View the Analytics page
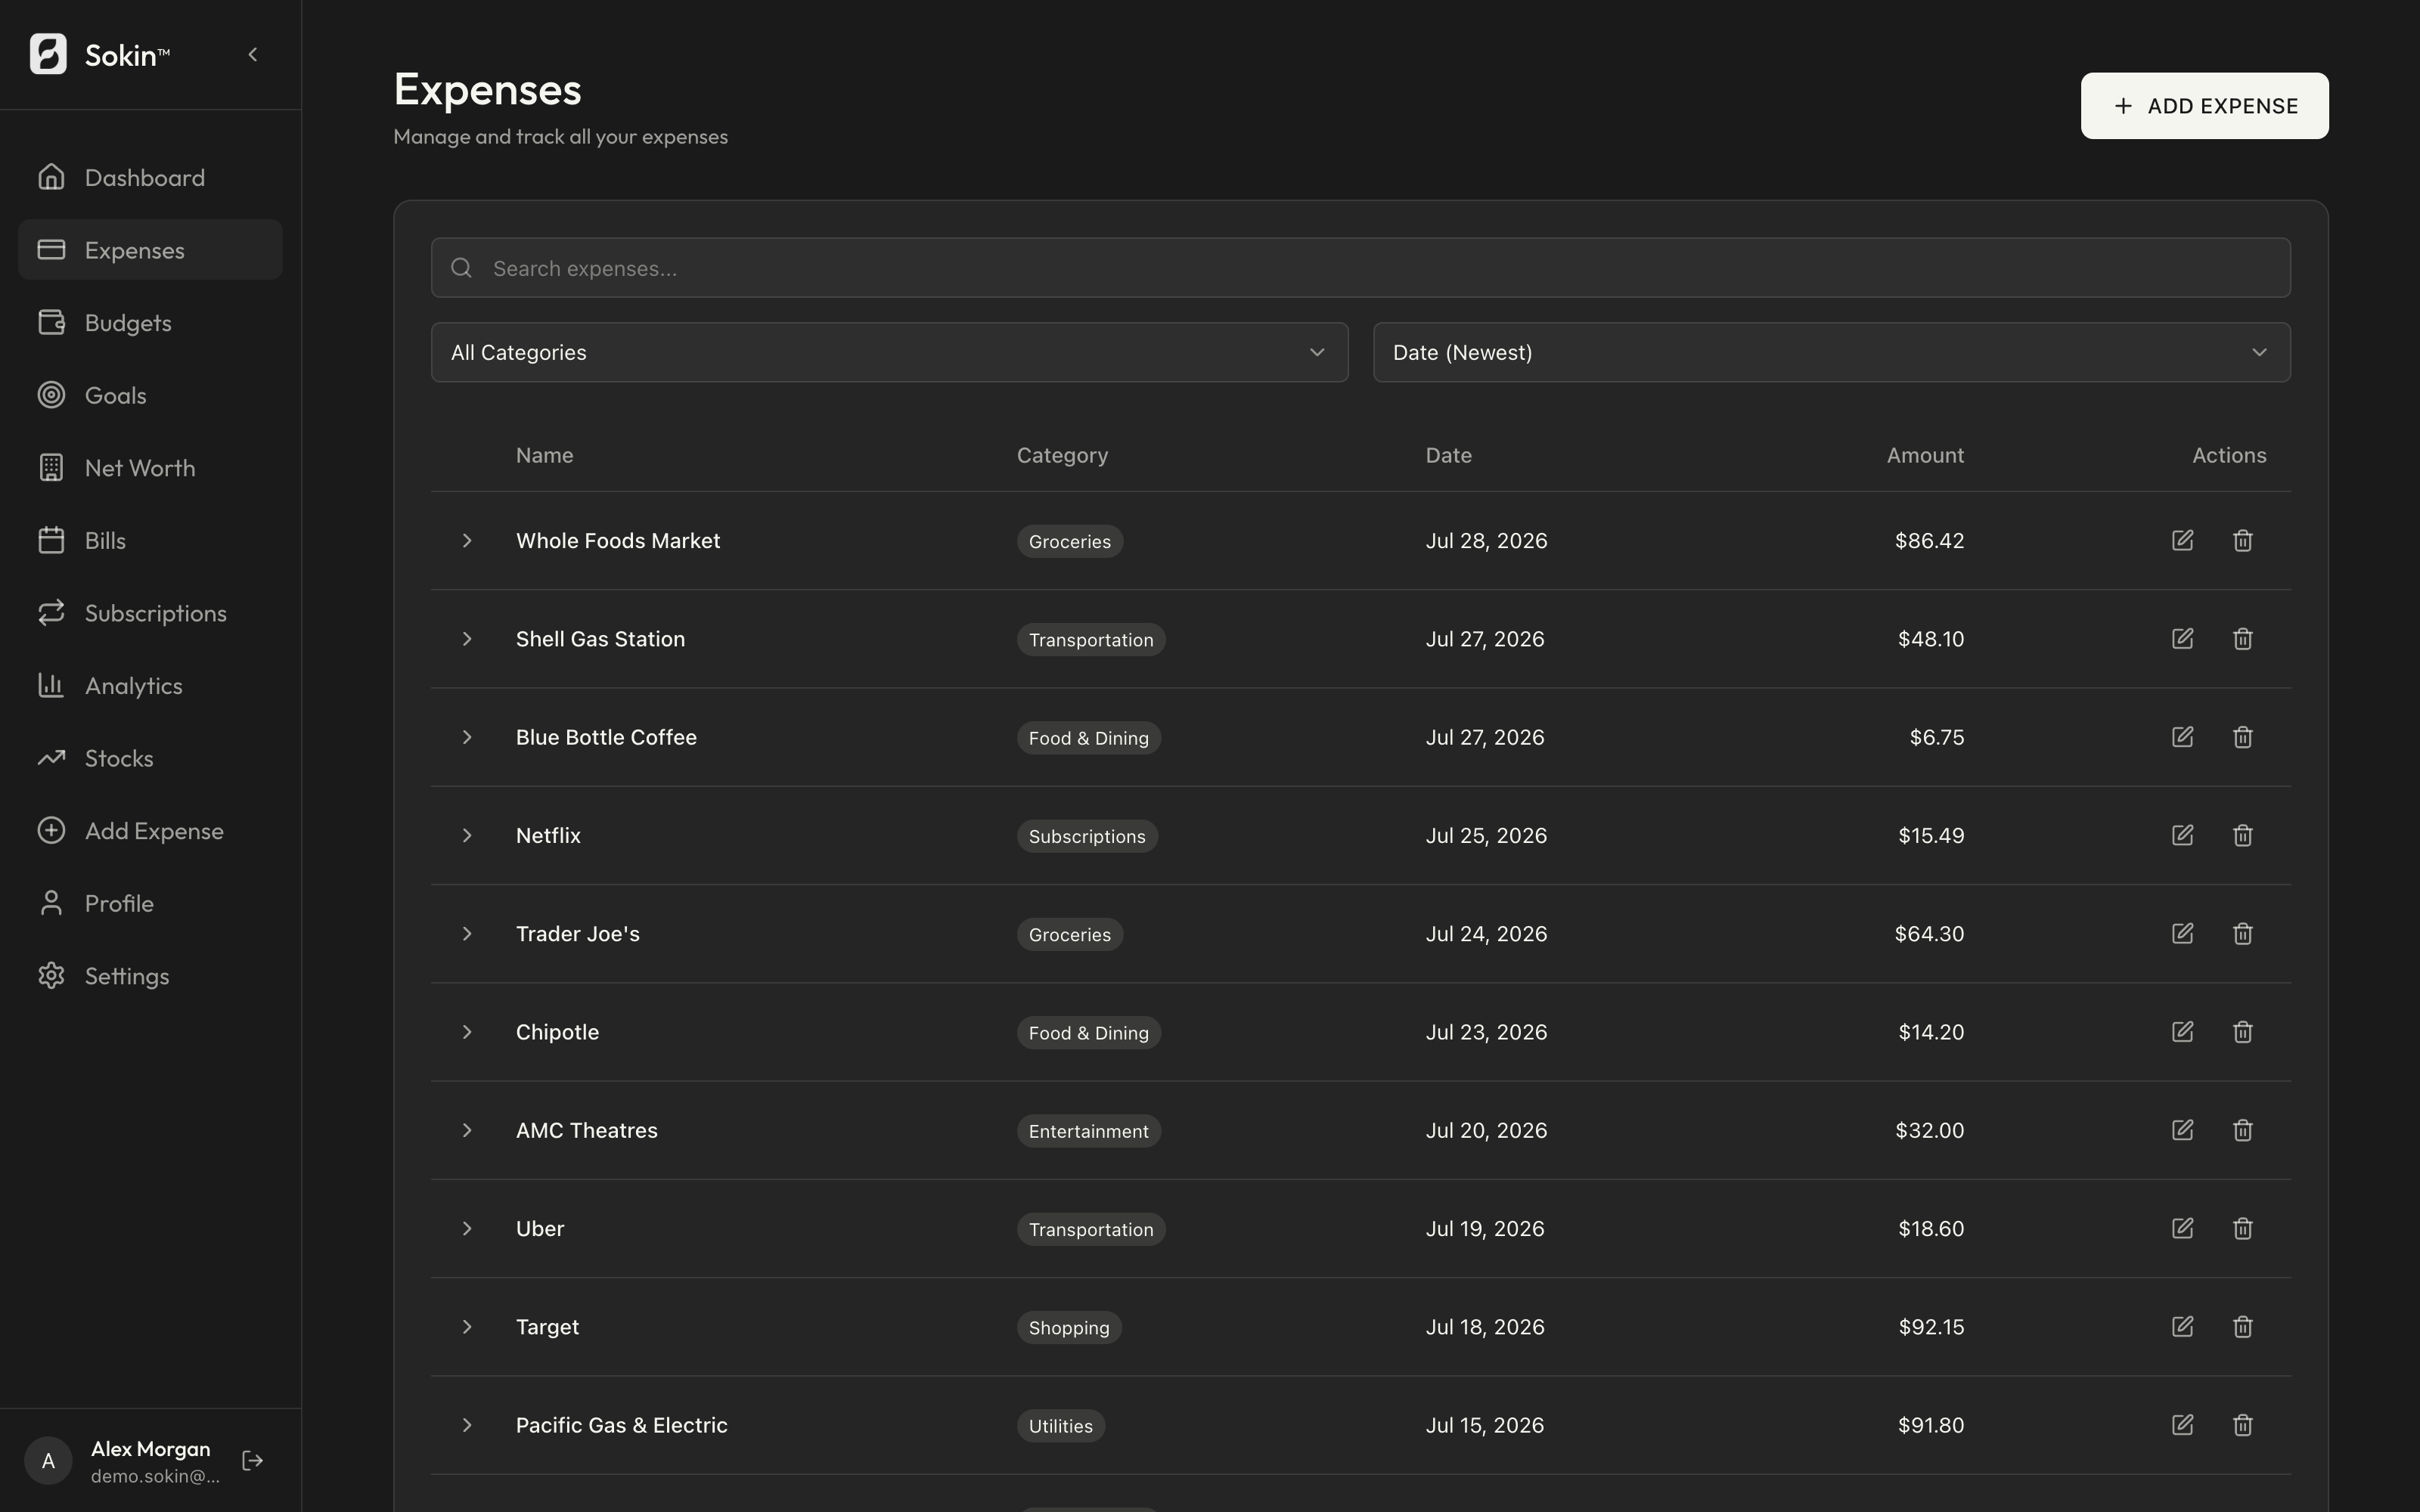The width and height of the screenshot is (2420, 1512). click(x=150, y=685)
